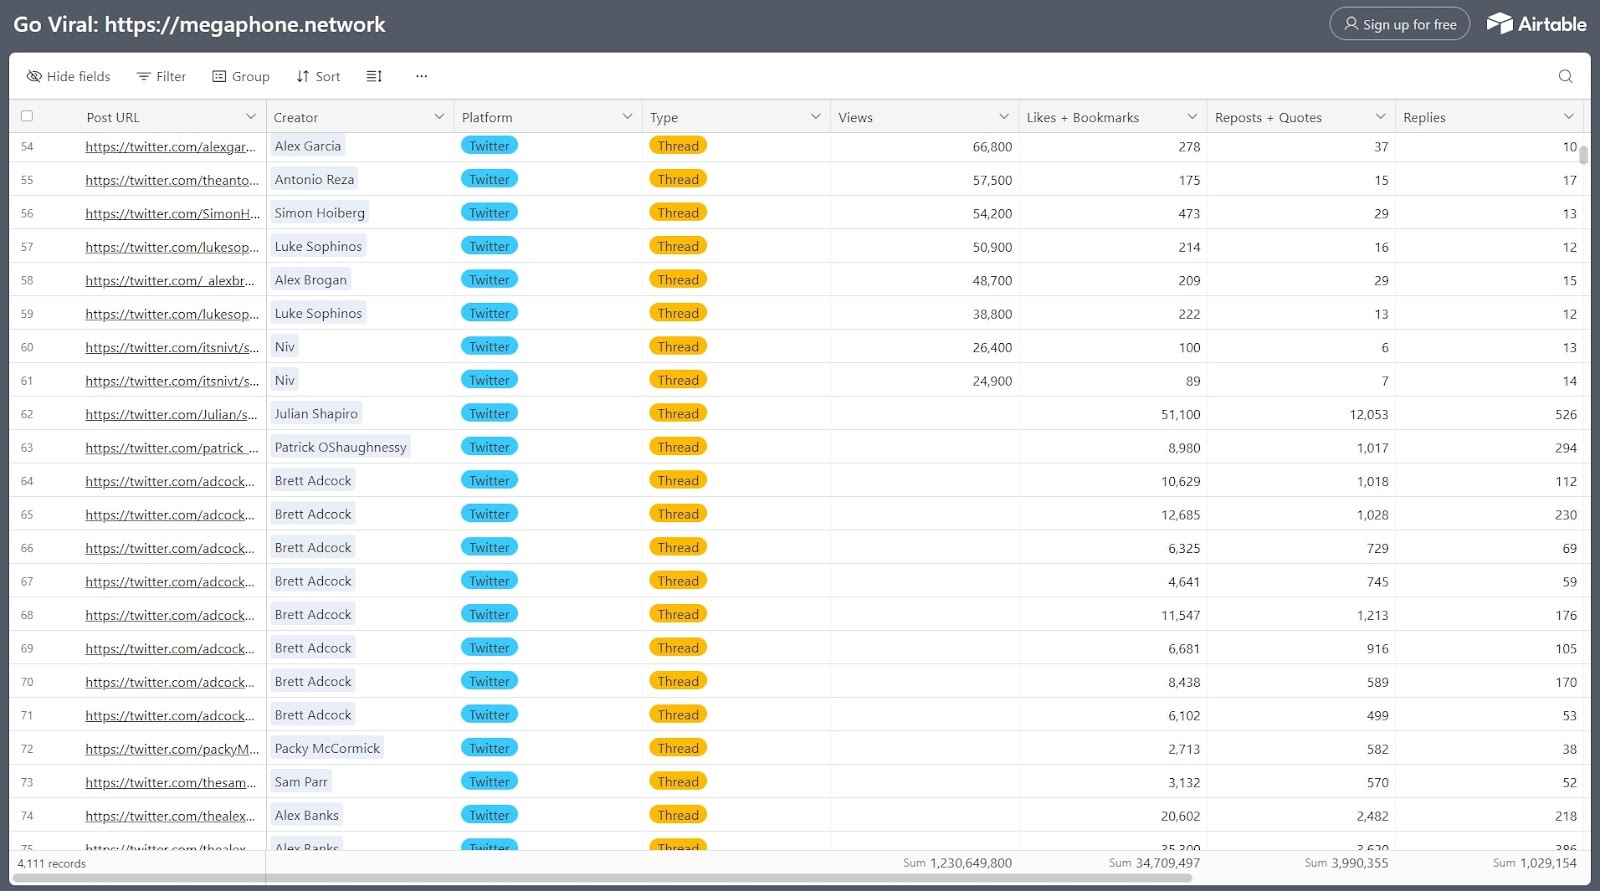Screen dimensions: 1600x891
Task: Click the row height icon in toolbar
Action: point(374,76)
